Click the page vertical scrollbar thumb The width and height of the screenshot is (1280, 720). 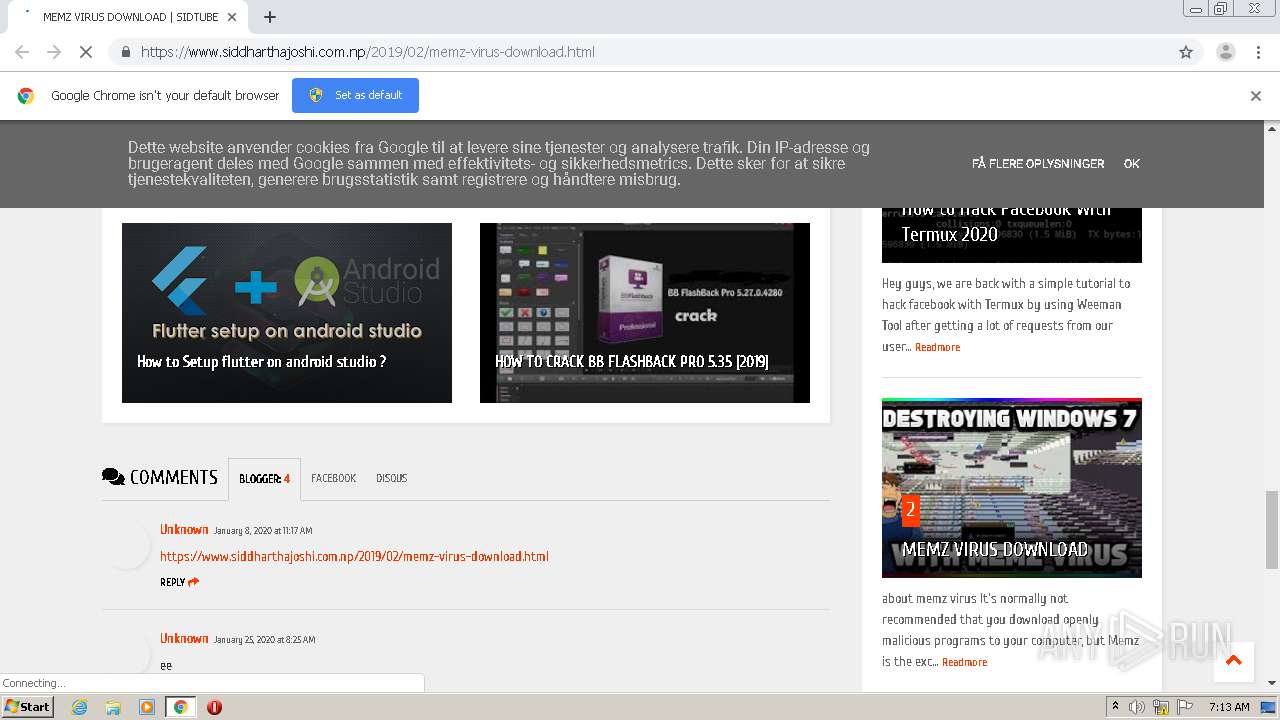tap(1272, 529)
